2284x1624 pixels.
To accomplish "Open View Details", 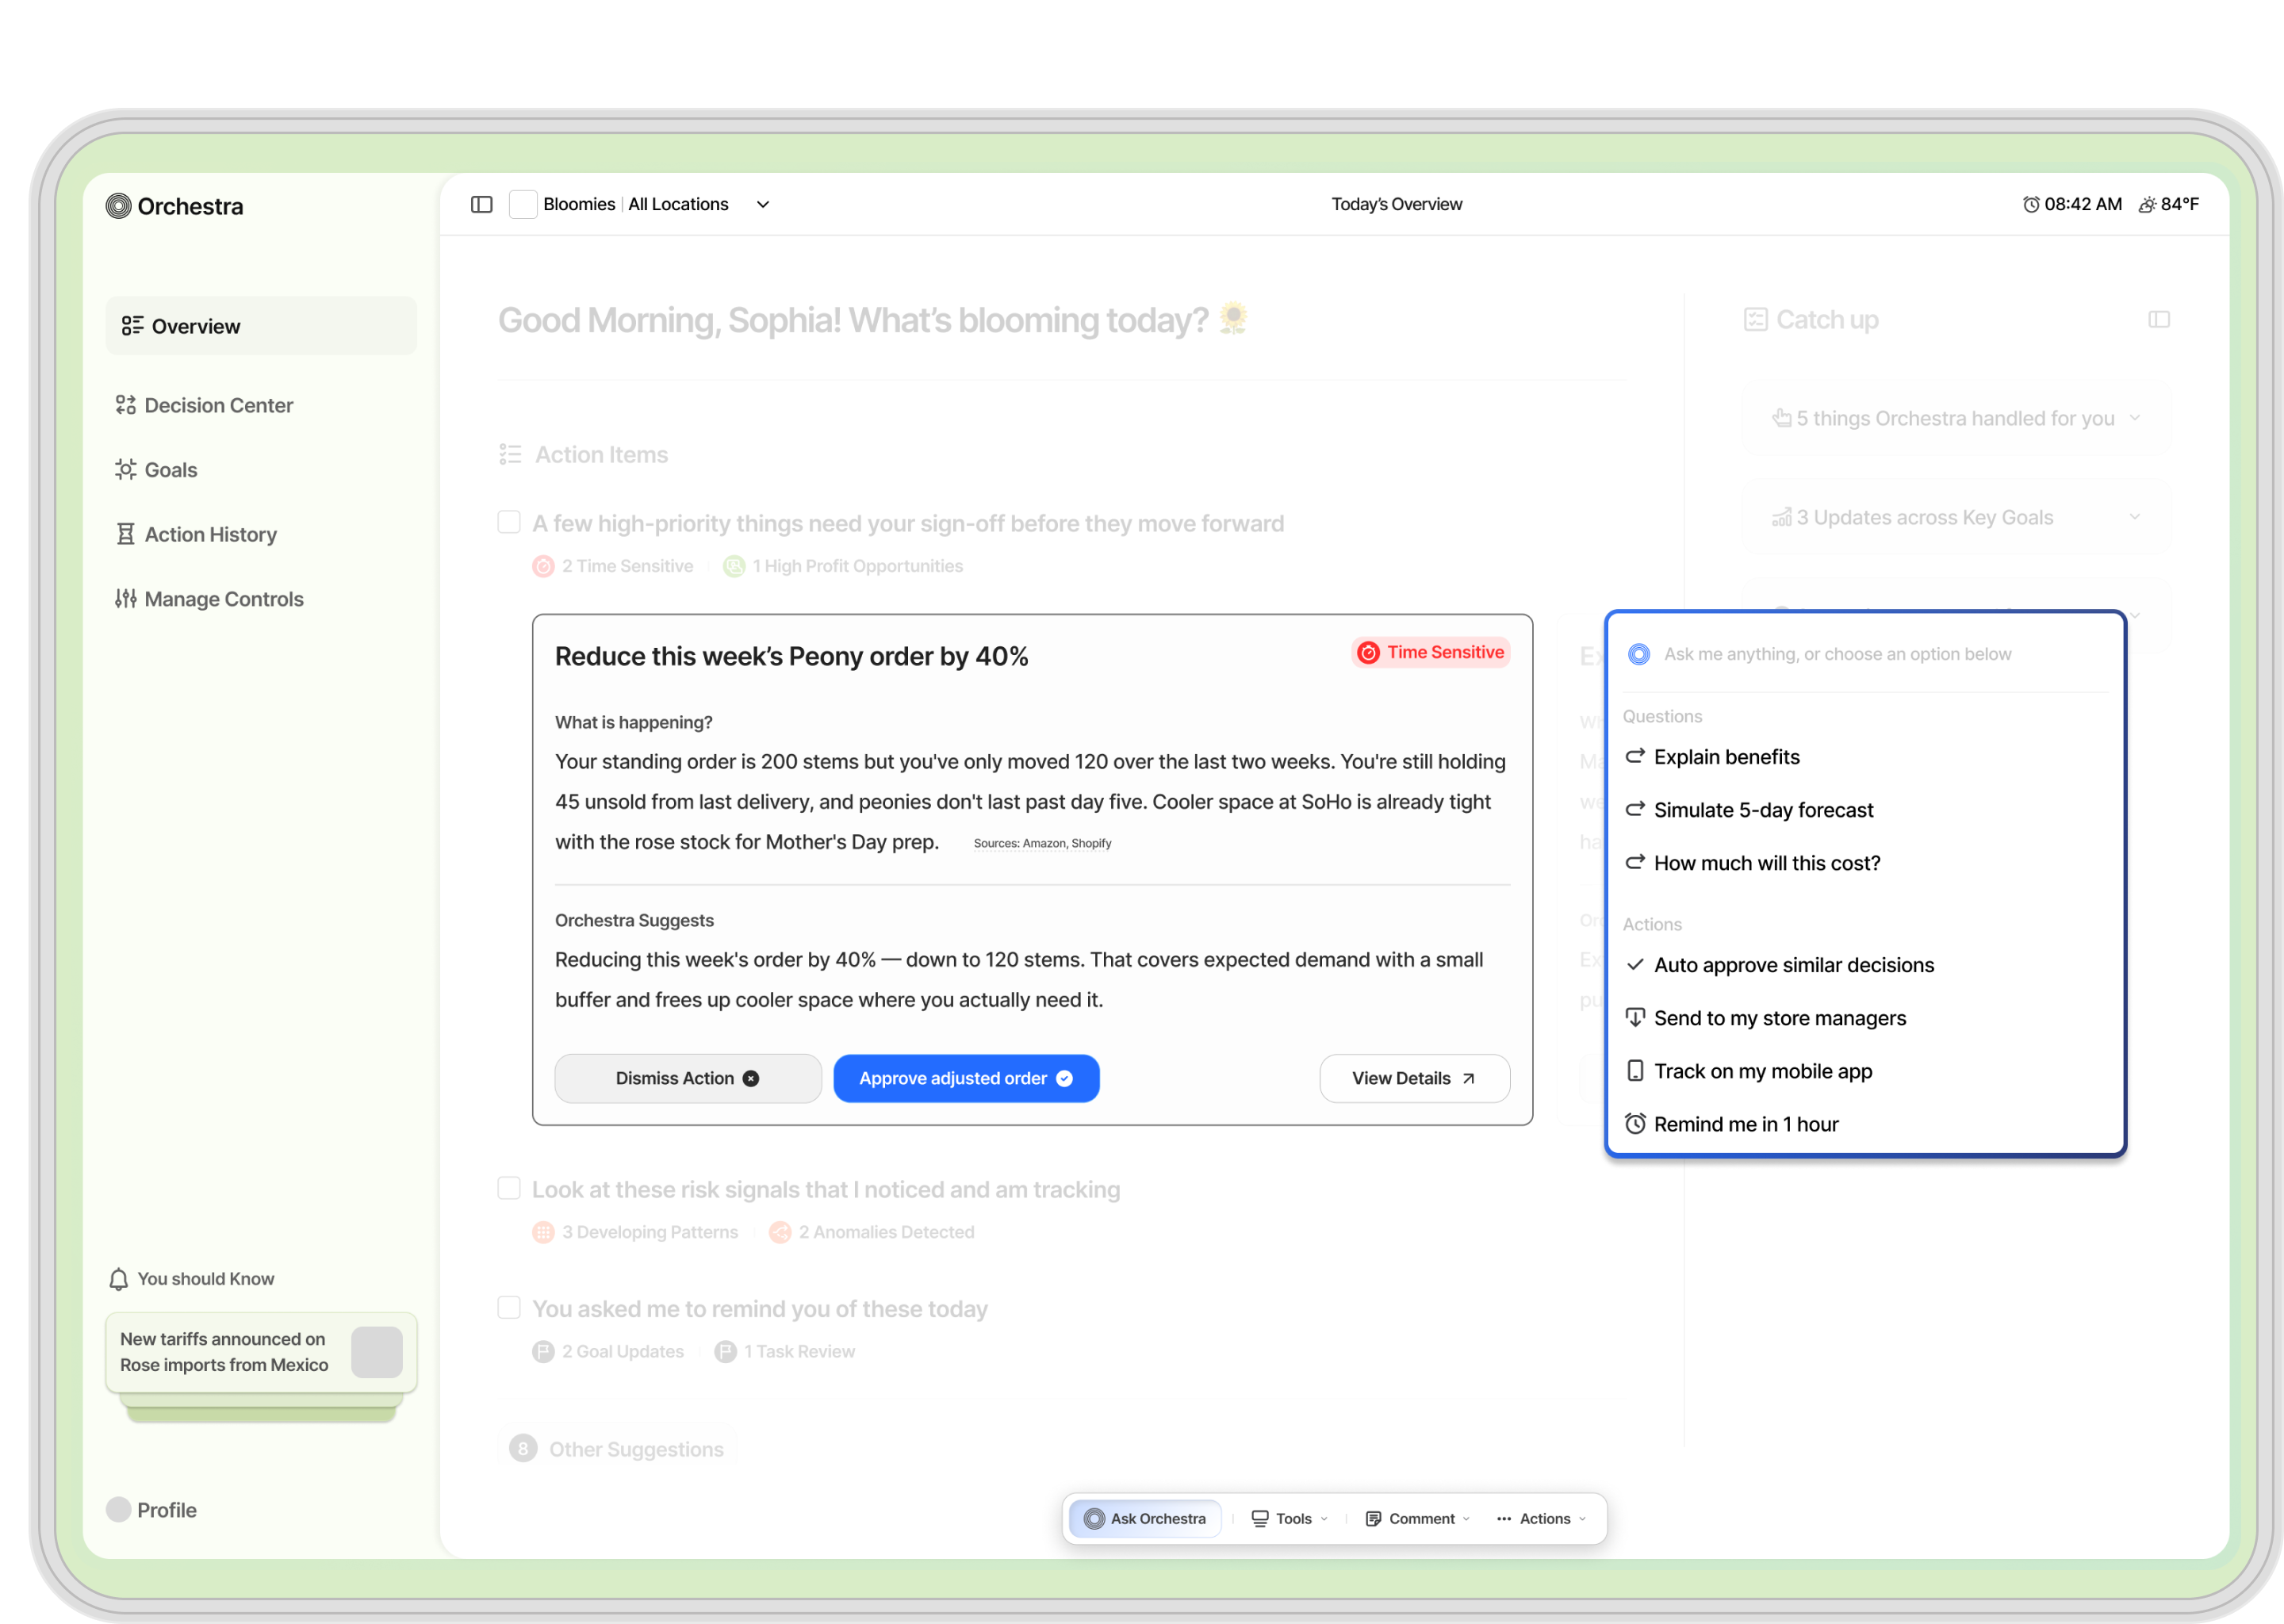I will point(1414,1078).
